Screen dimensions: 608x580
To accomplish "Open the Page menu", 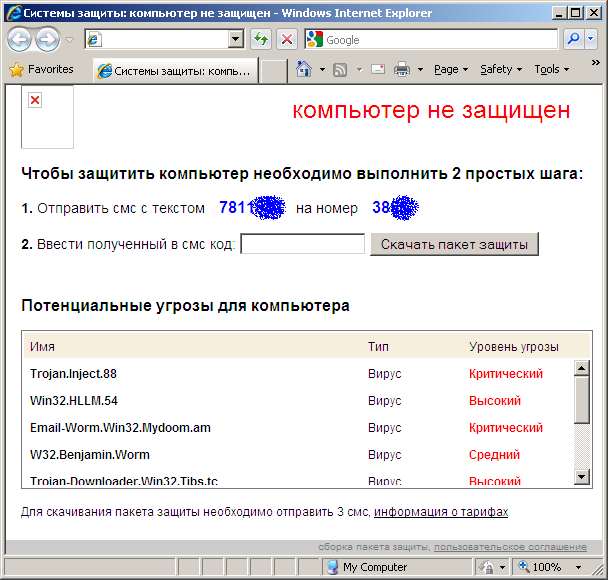I will (450, 70).
